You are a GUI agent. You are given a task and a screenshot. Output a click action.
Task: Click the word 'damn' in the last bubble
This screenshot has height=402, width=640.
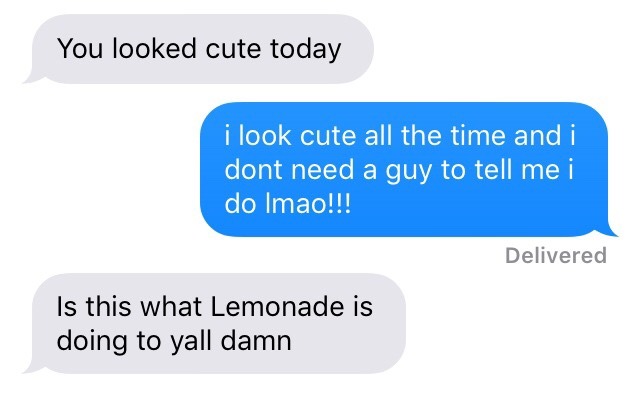click(256, 340)
